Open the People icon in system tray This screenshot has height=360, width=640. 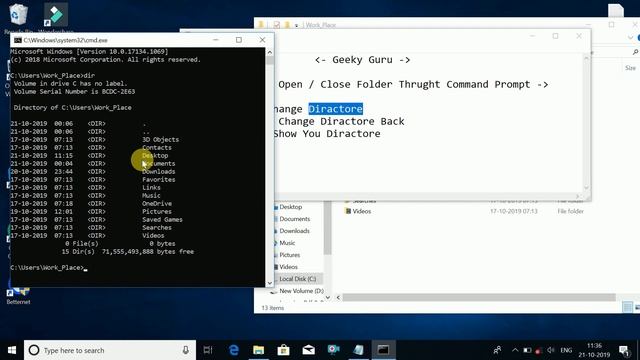pyautogui.click(x=497, y=350)
